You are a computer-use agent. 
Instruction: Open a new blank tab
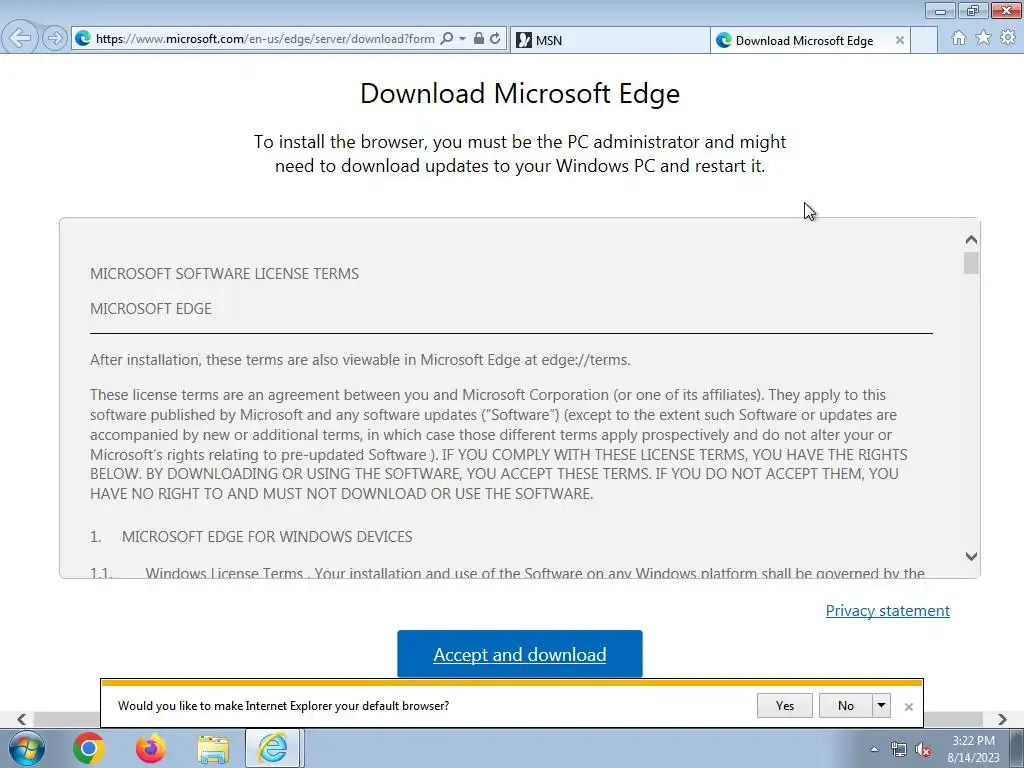924,40
